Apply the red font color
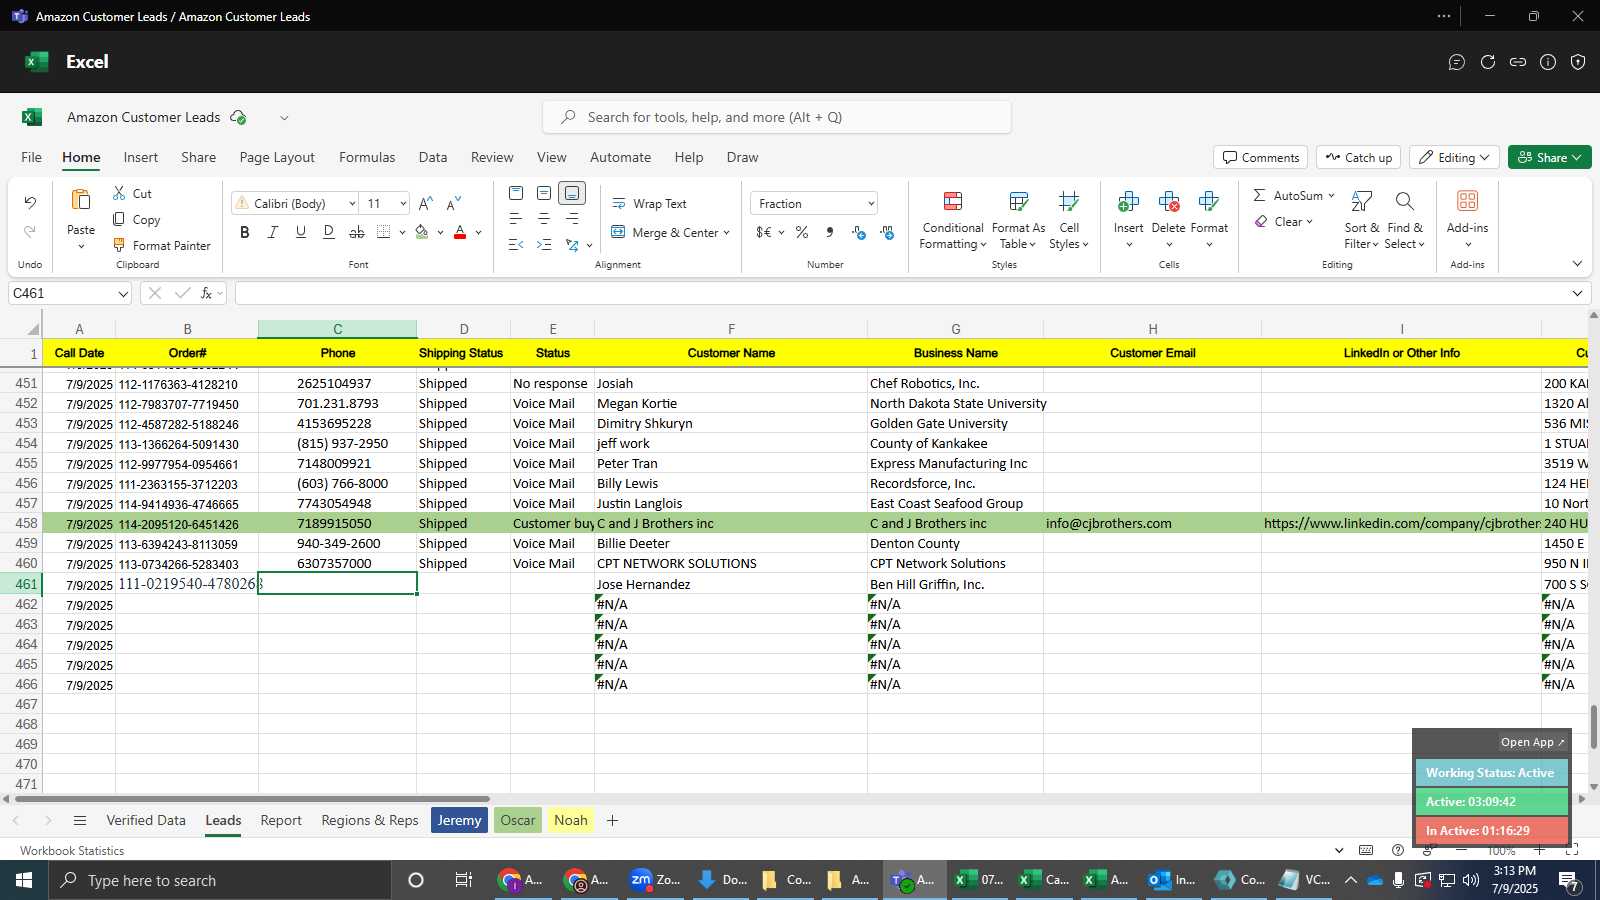This screenshot has width=1600, height=900. coord(460,232)
